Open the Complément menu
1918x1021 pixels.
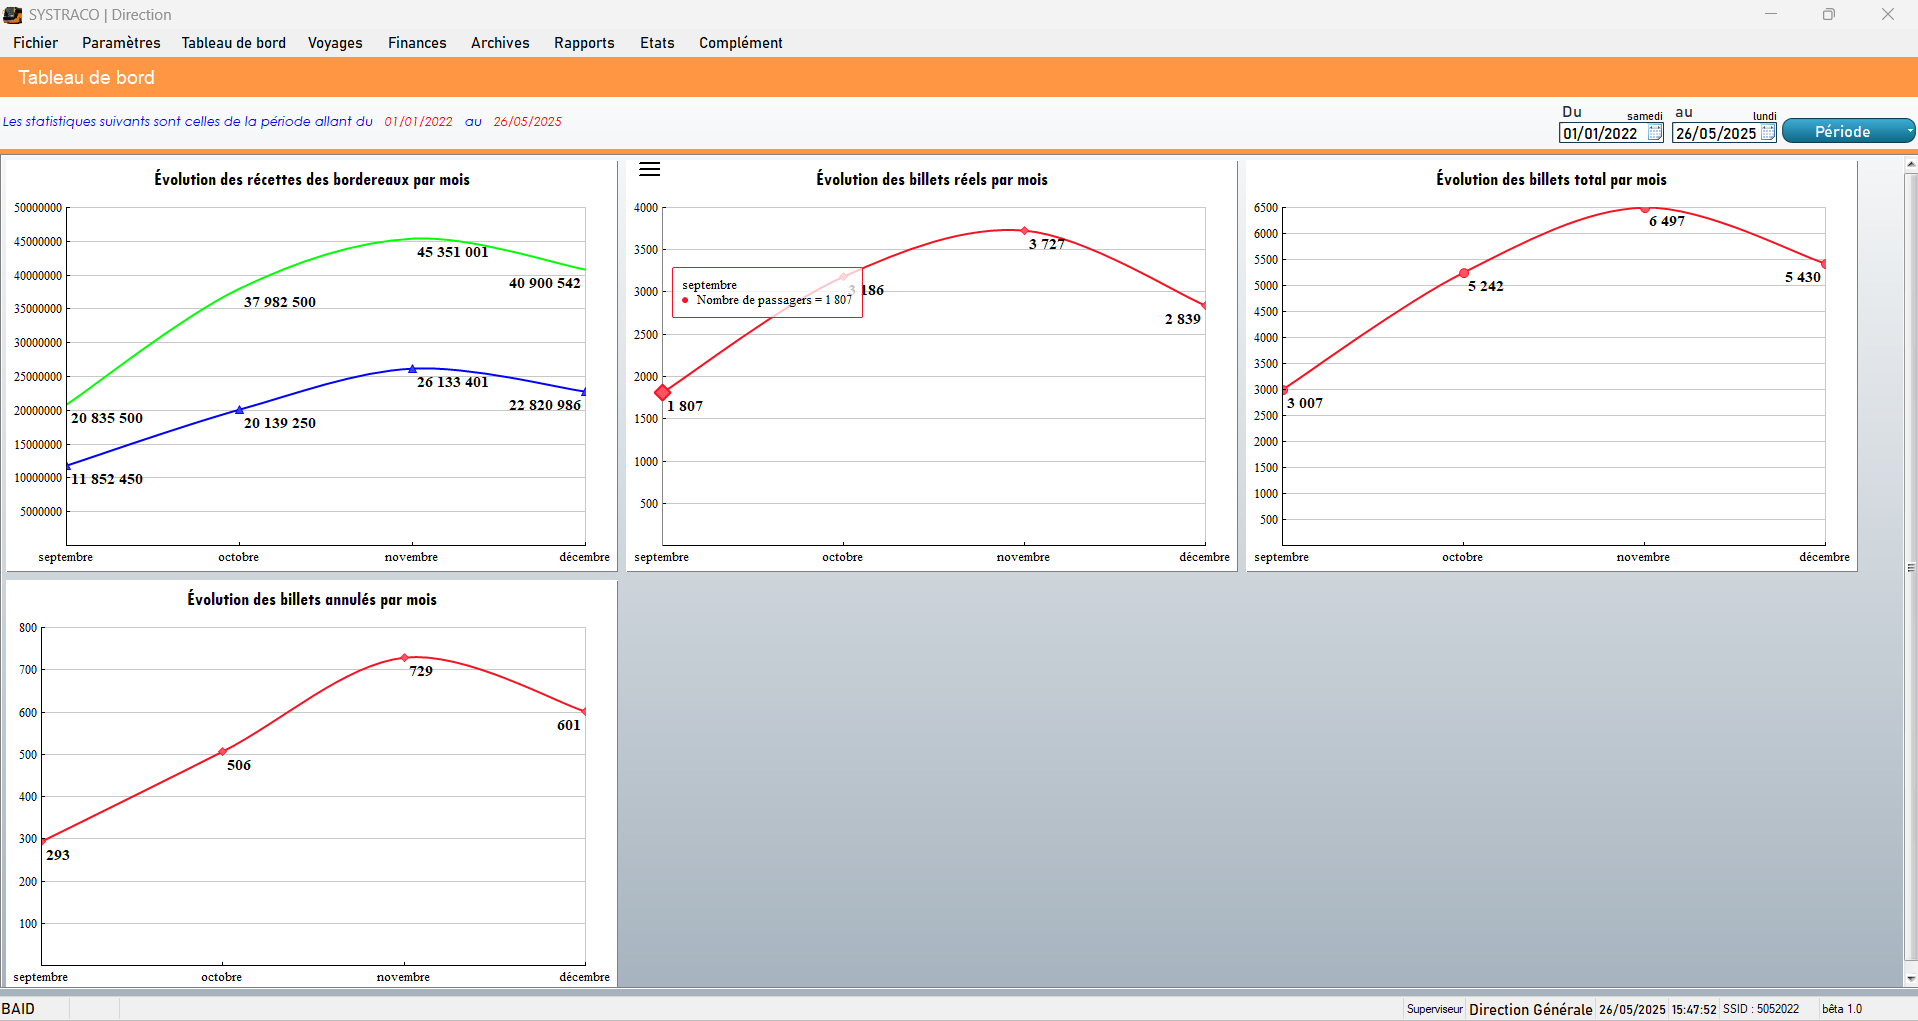point(740,43)
